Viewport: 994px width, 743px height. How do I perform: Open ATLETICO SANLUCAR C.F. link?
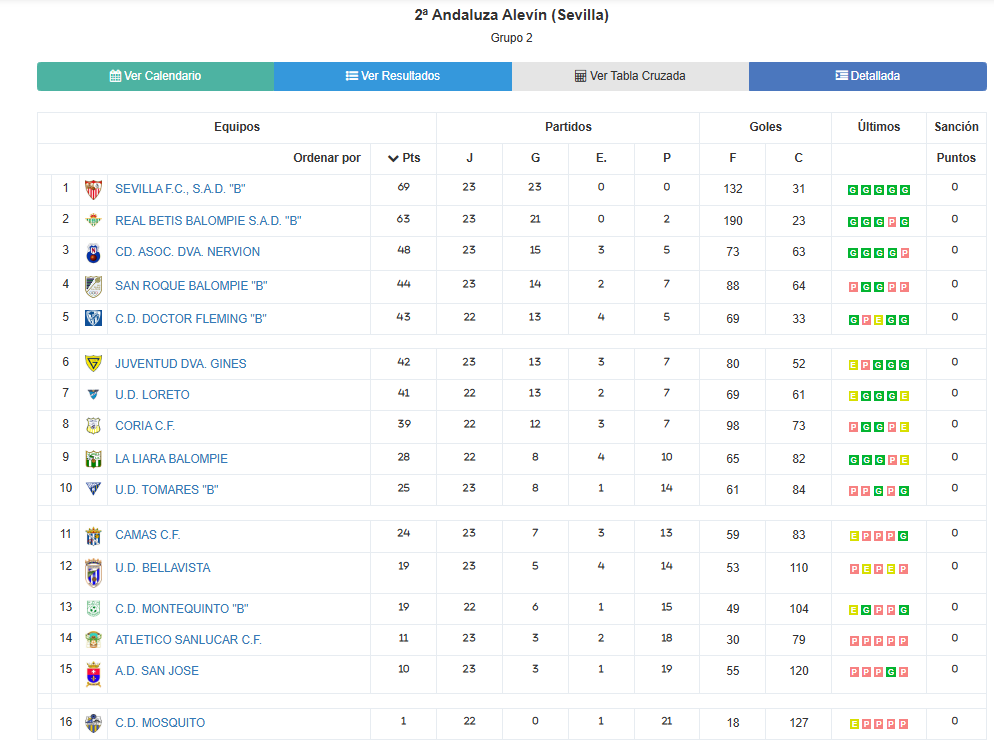click(x=188, y=640)
